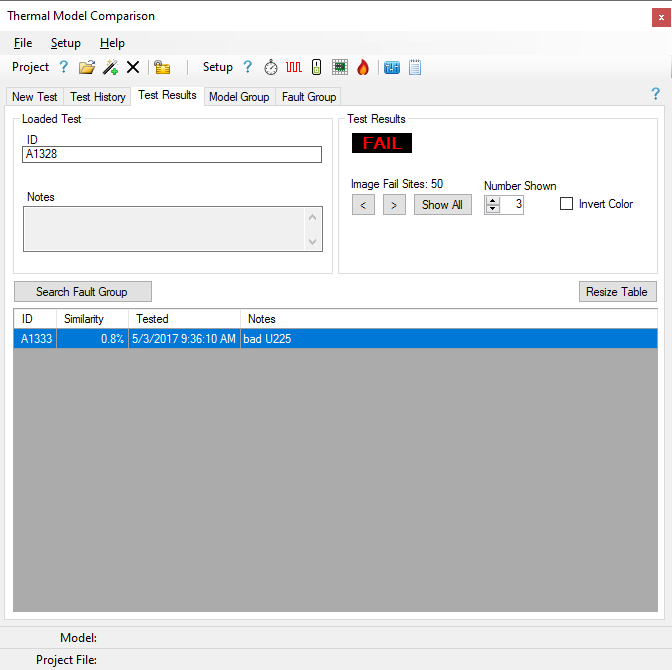Click the flame thermal setup icon

coord(363,67)
